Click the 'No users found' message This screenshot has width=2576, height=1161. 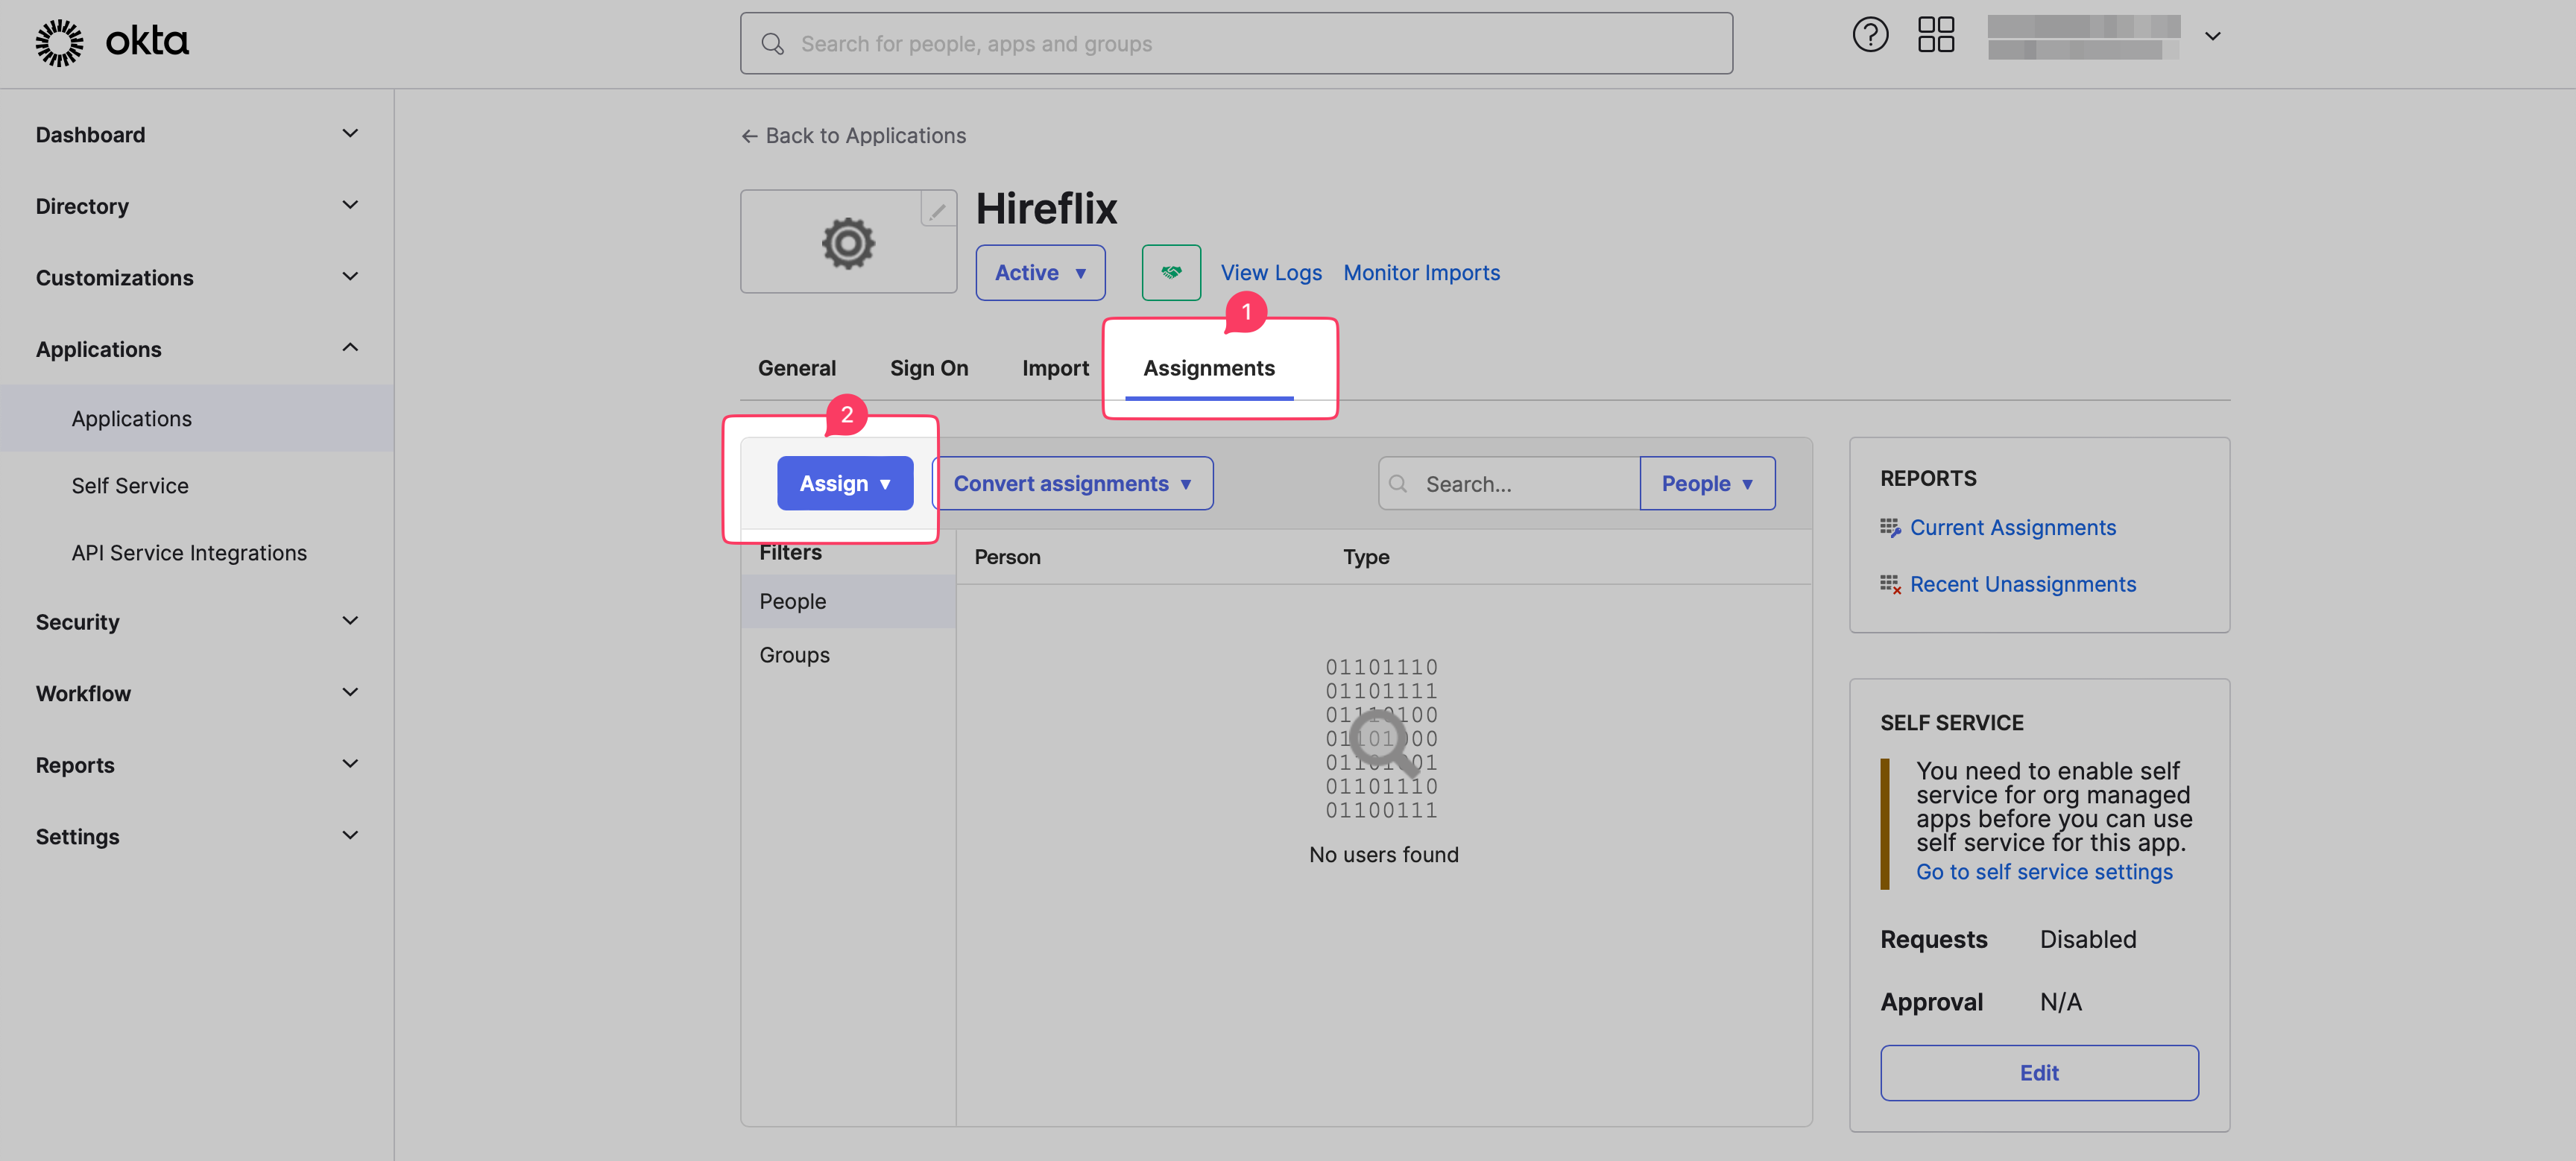click(x=1383, y=855)
